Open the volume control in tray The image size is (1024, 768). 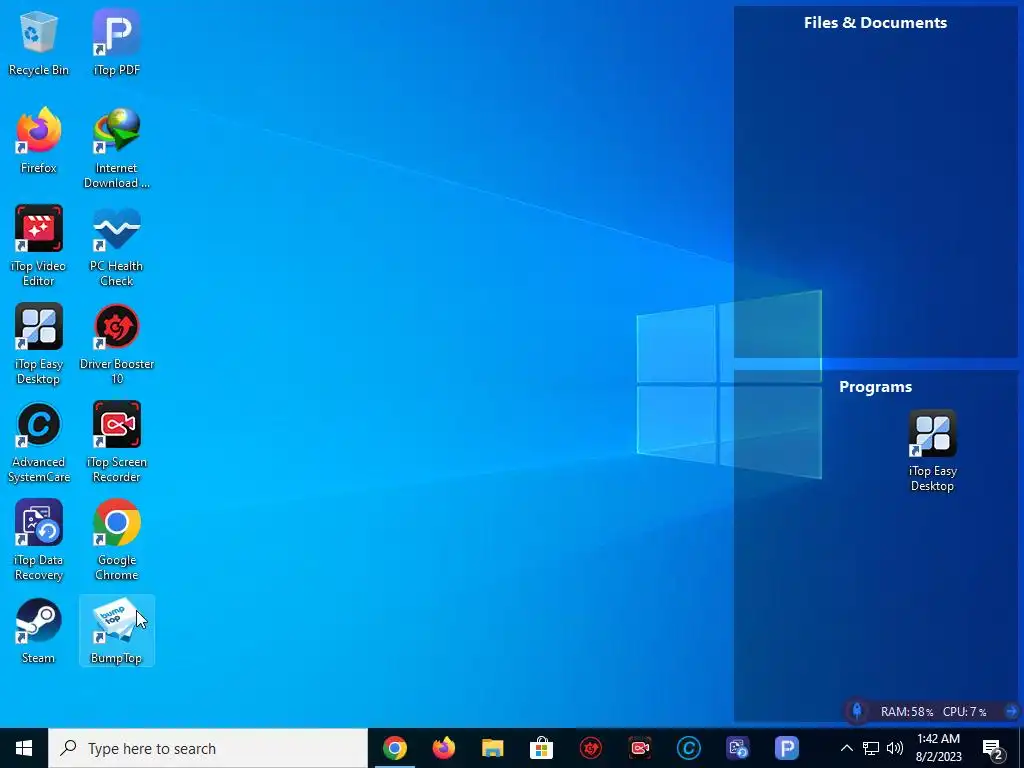point(895,748)
